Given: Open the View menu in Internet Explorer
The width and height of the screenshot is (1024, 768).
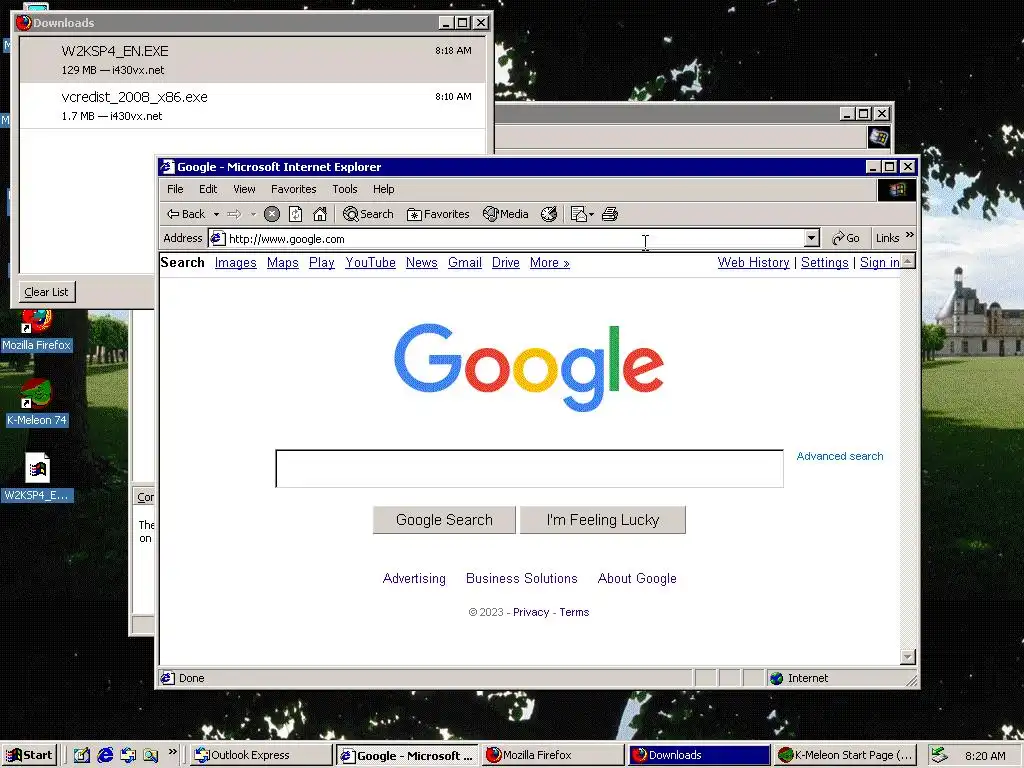Looking at the screenshot, I should coord(244,189).
